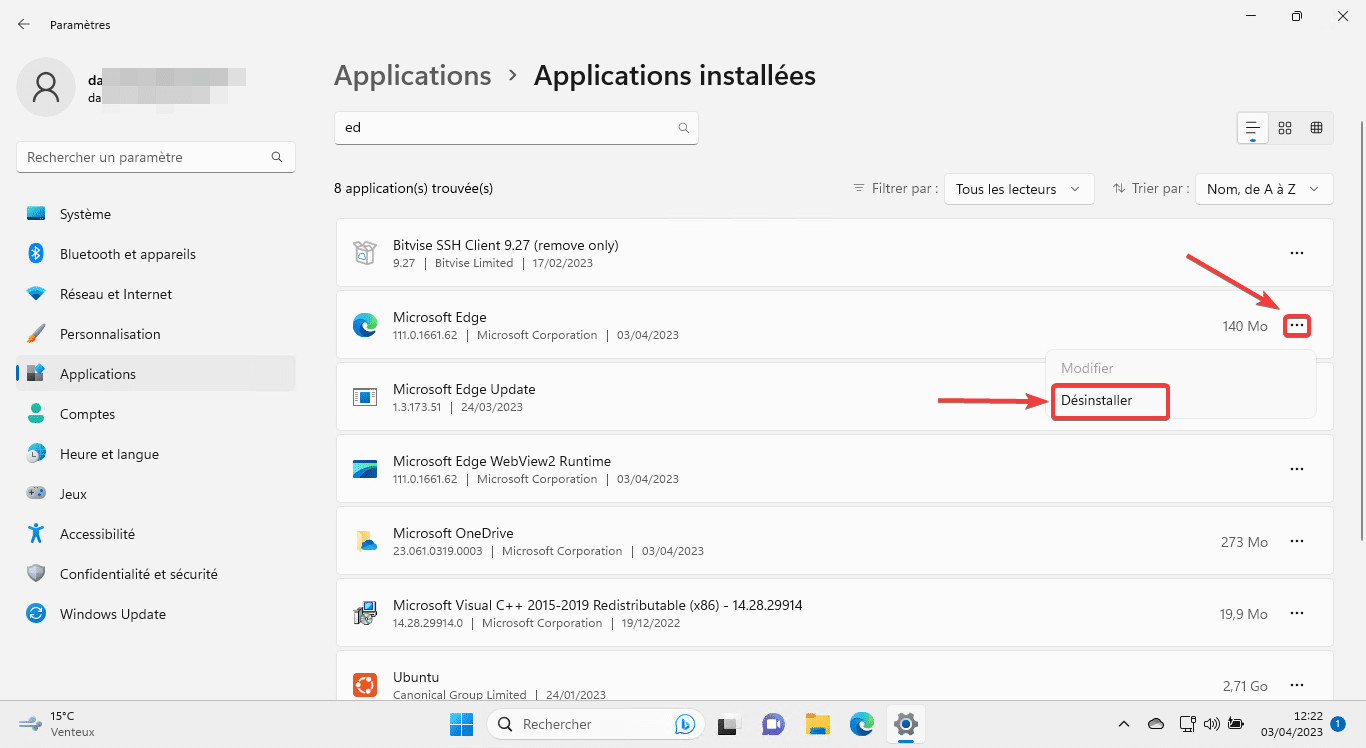Open more options for Bitvise SSH Client

pyautogui.click(x=1297, y=253)
